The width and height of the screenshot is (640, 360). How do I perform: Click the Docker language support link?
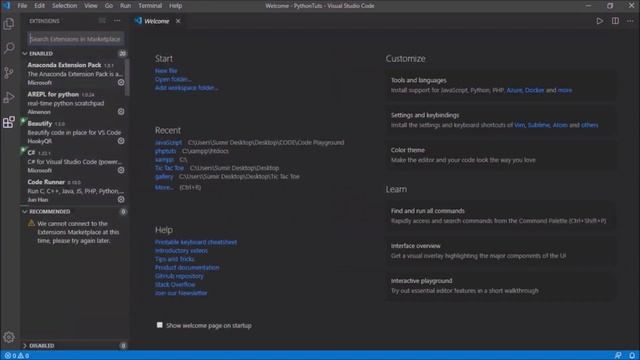click(535, 90)
